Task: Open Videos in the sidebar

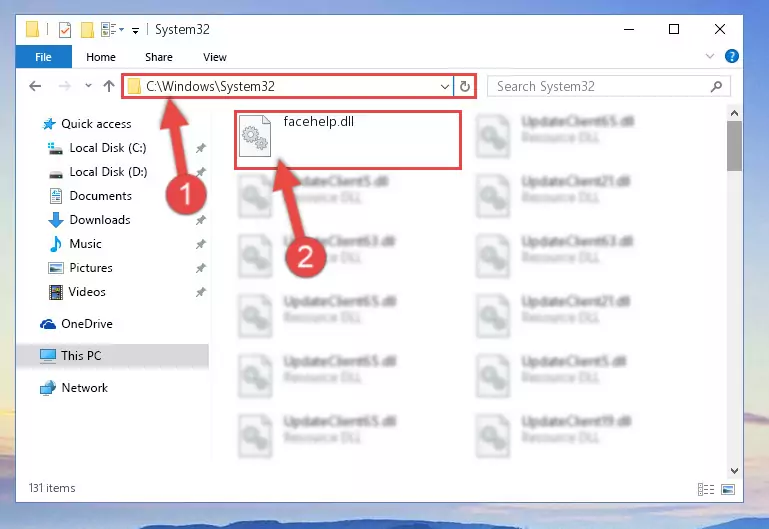Action: pyautogui.click(x=87, y=292)
